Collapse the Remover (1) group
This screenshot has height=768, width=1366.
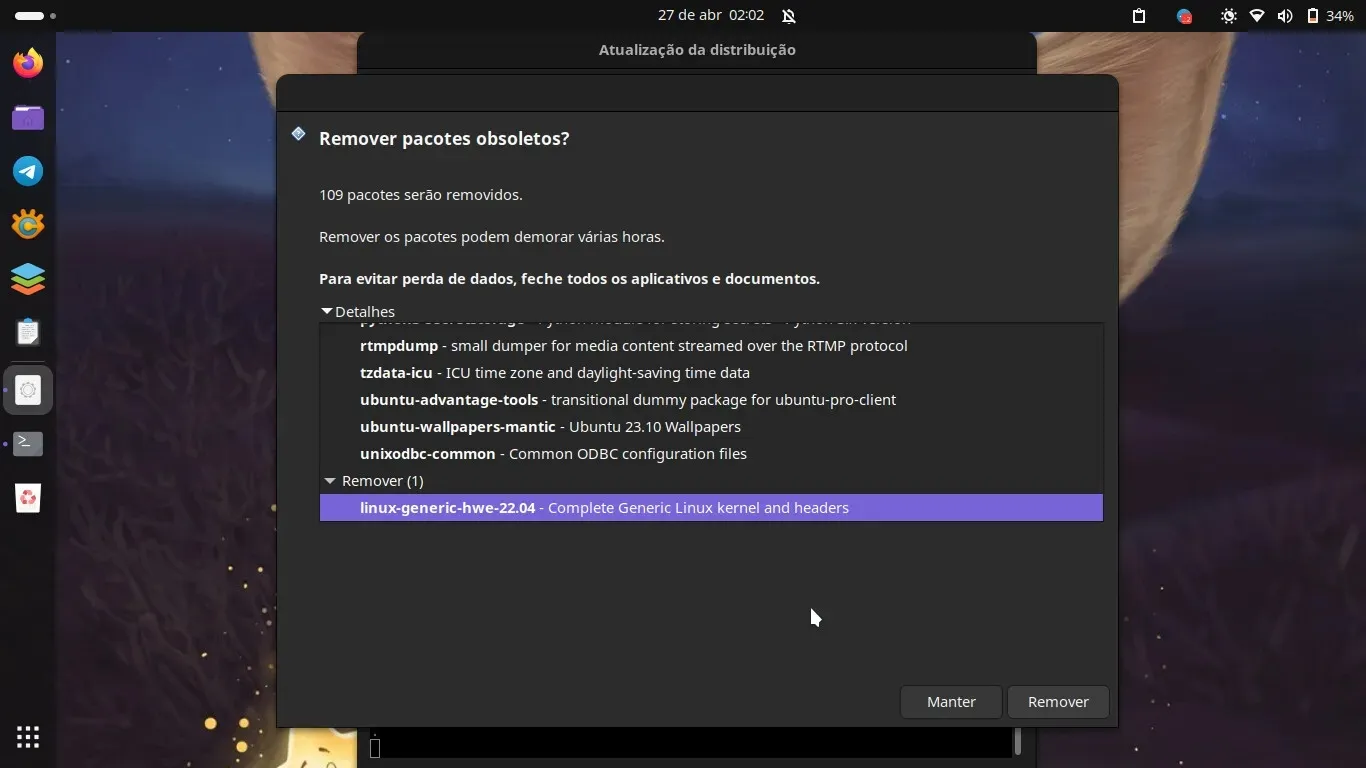coord(330,481)
